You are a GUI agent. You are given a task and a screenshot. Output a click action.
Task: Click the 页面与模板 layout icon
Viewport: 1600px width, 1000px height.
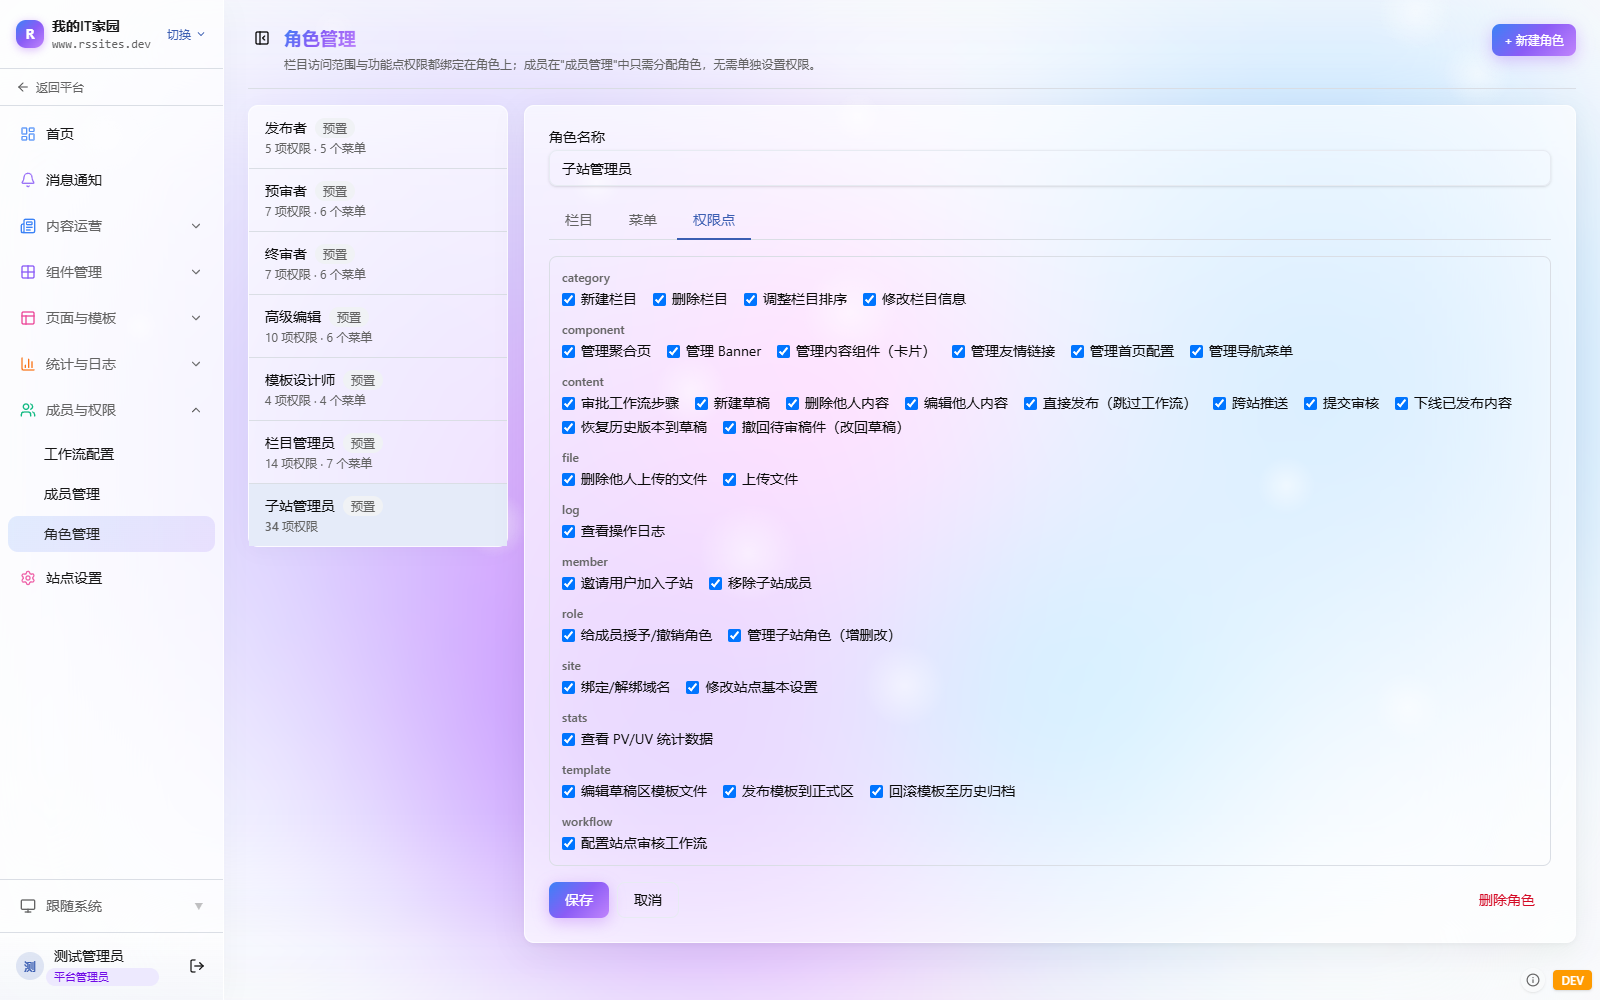(x=28, y=318)
